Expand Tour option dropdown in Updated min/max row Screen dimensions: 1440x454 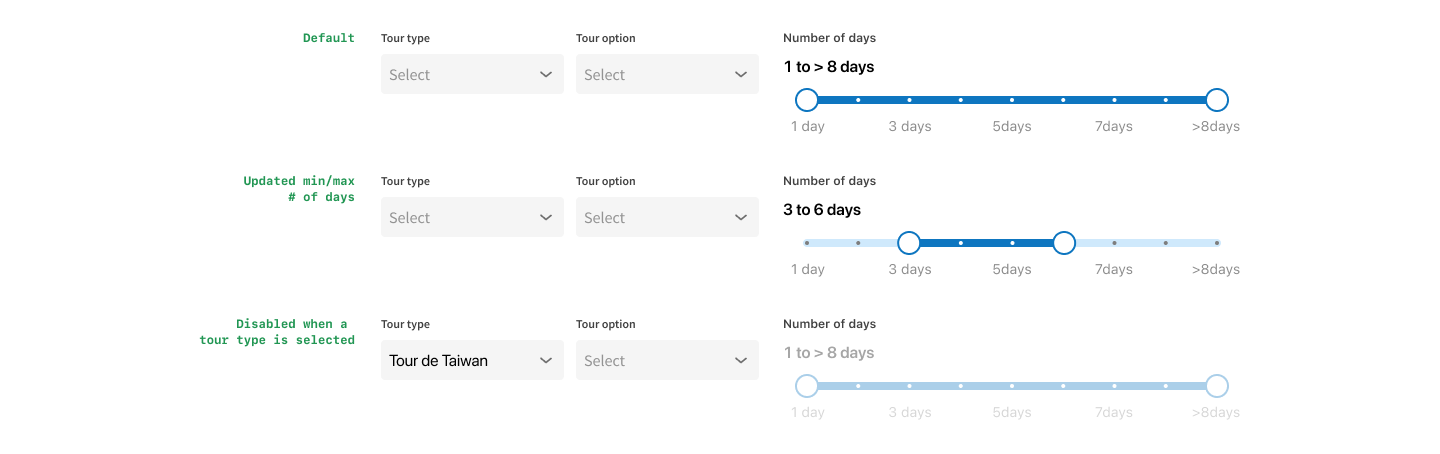(666, 218)
